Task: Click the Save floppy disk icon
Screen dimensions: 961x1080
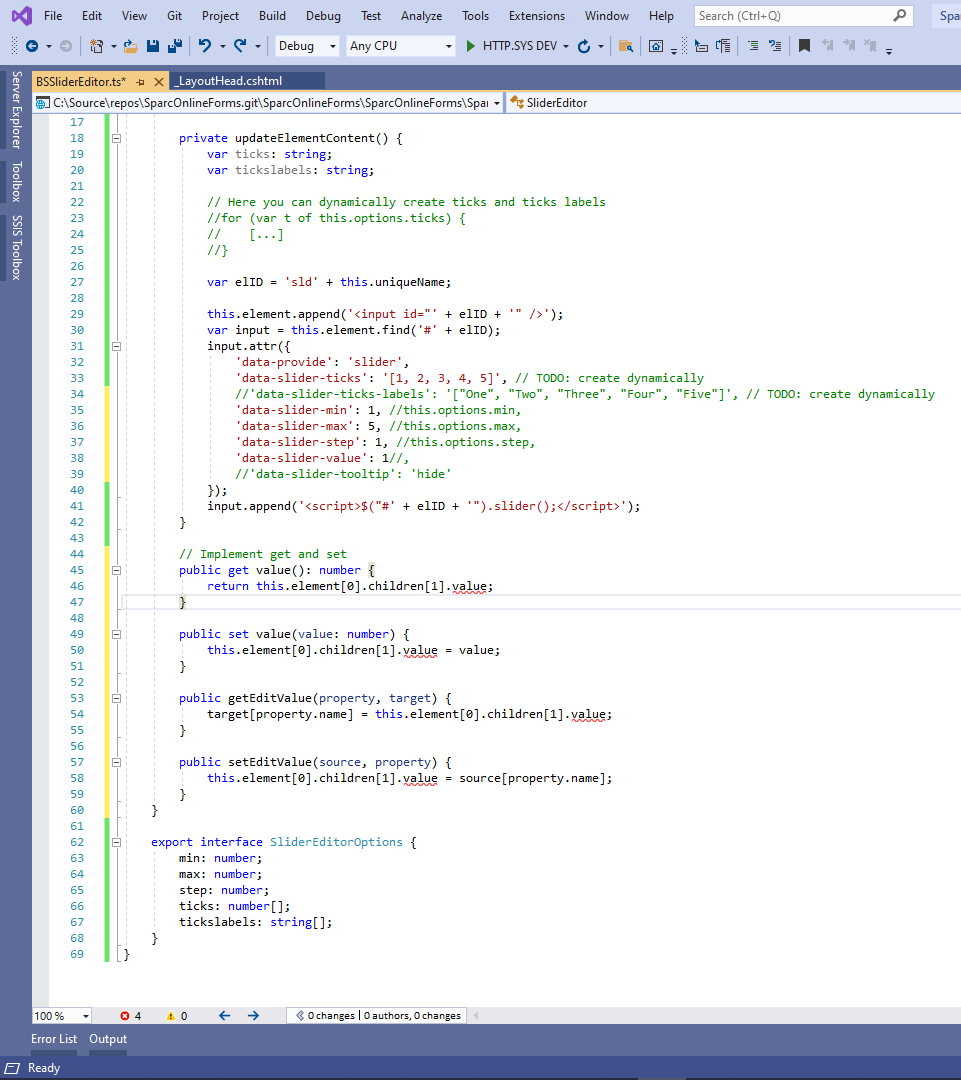Action: 153,46
